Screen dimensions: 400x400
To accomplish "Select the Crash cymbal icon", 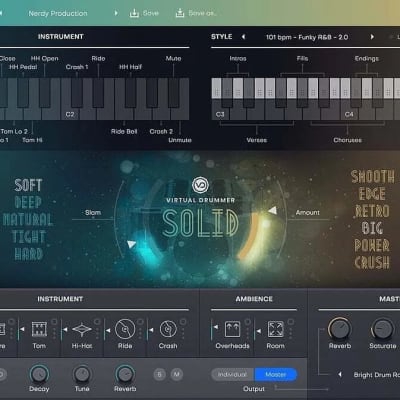I will [168, 329].
